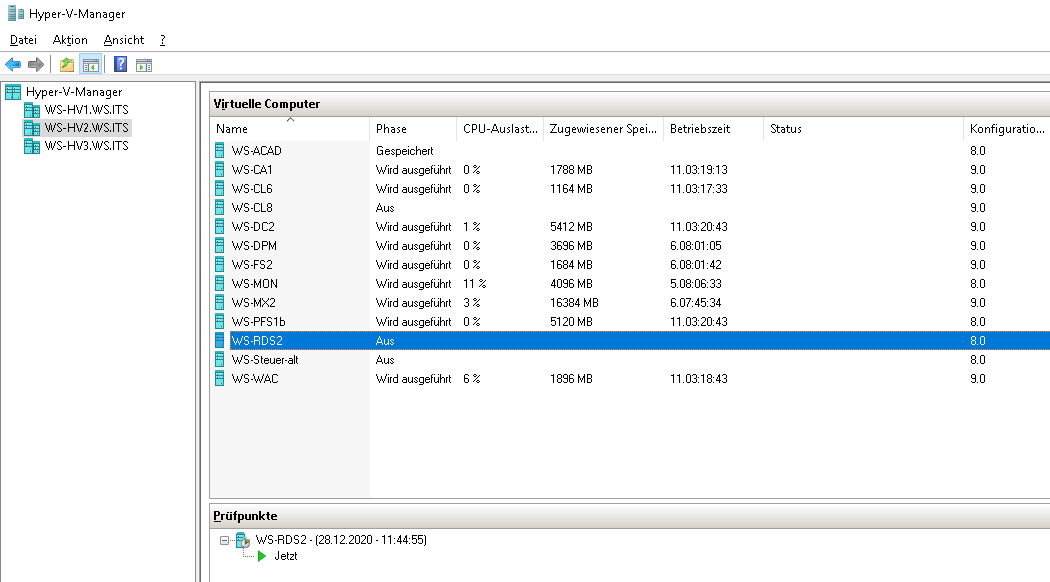Sort by the CPU-Auslast... column header
This screenshot has width=1050, height=582.
point(500,129)
